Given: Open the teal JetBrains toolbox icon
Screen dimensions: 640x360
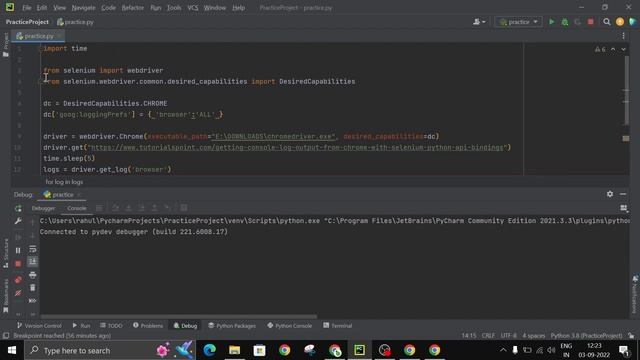Looking at the screenshot, I should [633, 22].
